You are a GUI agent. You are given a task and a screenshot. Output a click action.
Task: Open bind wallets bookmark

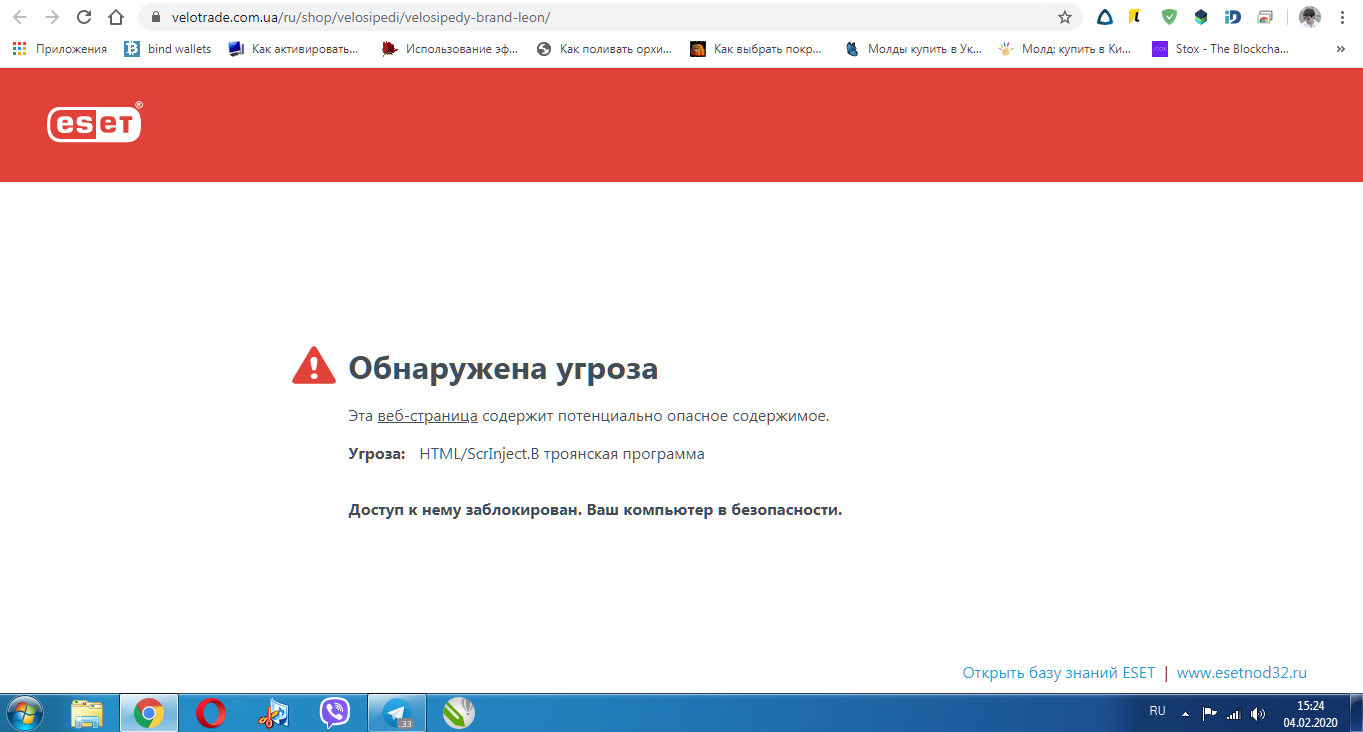click(x=168, y=48)
